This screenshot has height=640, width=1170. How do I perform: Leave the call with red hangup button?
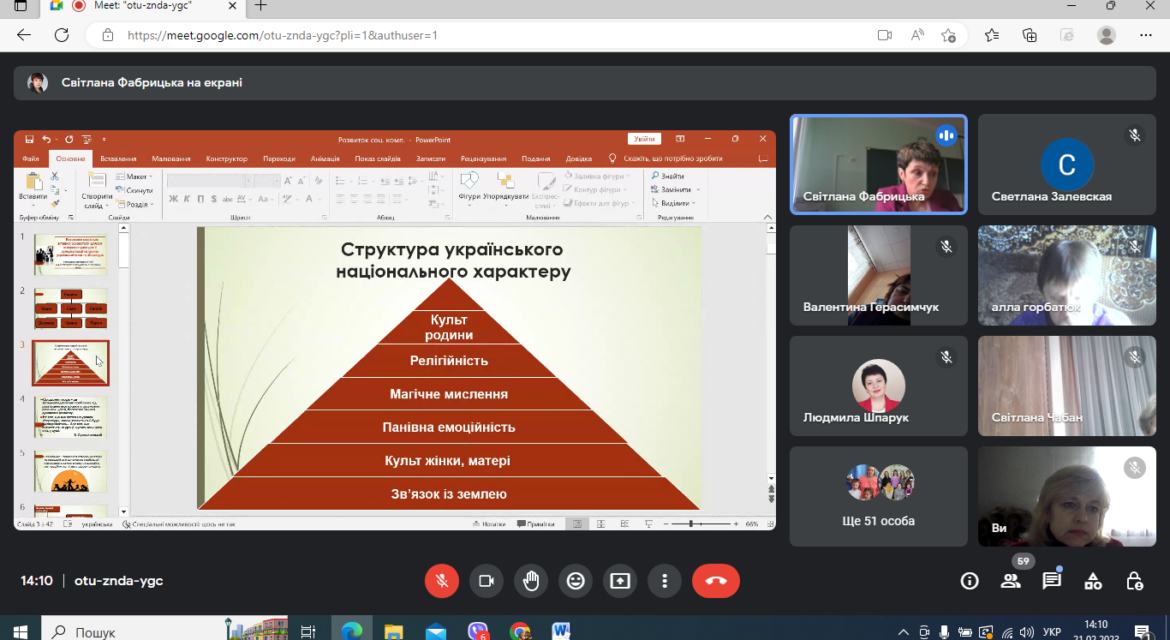click(x=716, y=580)
